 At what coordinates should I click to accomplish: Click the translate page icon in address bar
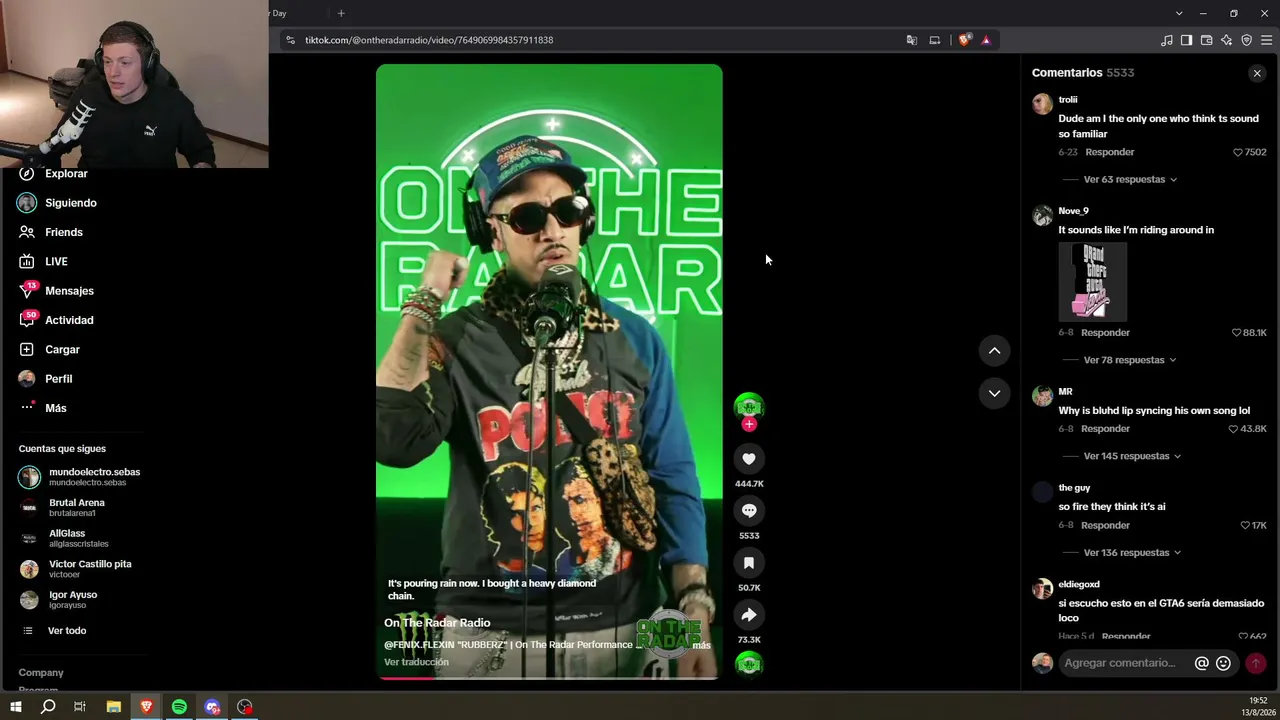point(912,40)
